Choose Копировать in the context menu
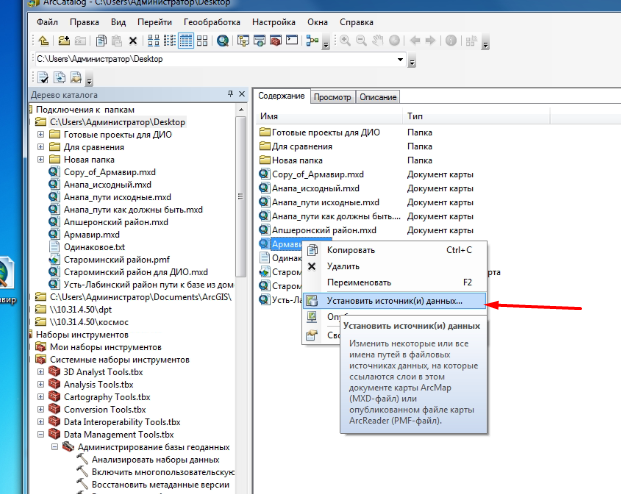Viewport: 621px width, 494px height. click(x=394, y=250)
